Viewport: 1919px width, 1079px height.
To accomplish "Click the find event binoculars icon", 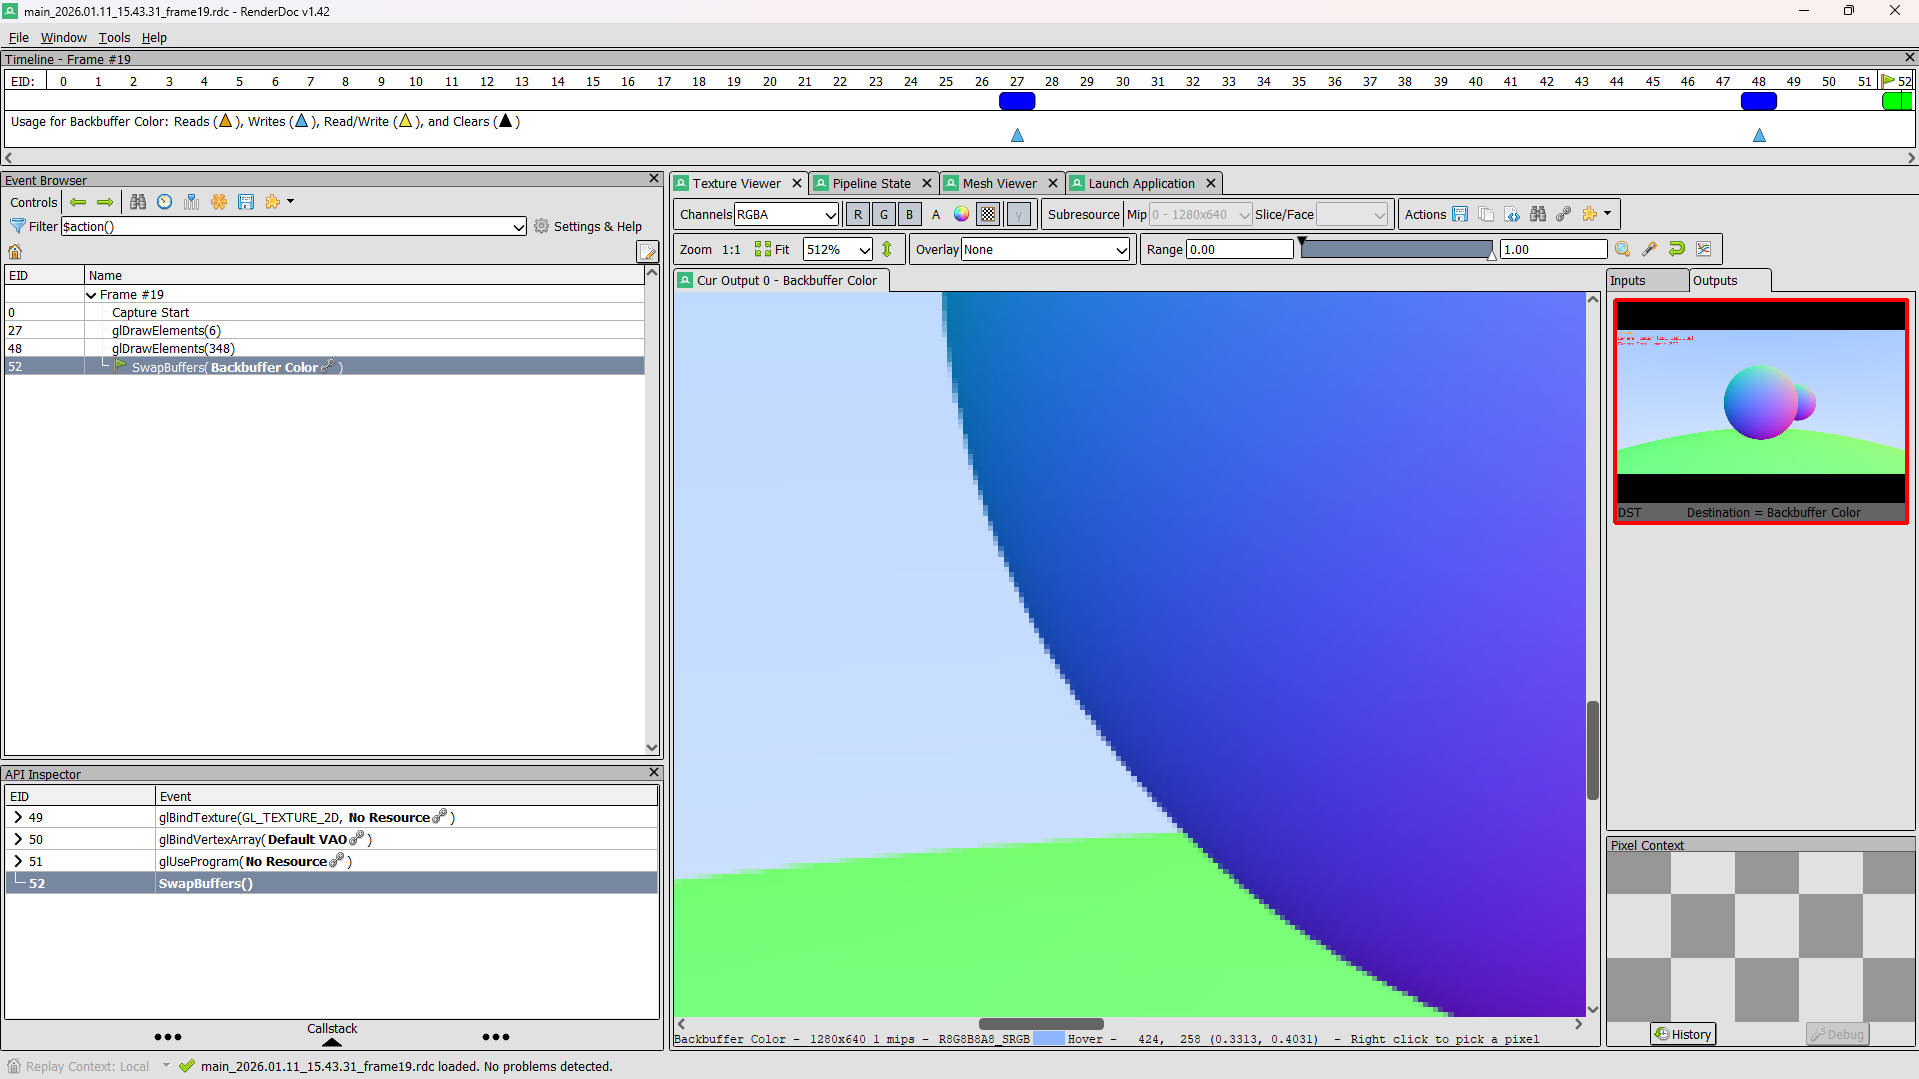I will pyautogui.click(x=138, y=202).
